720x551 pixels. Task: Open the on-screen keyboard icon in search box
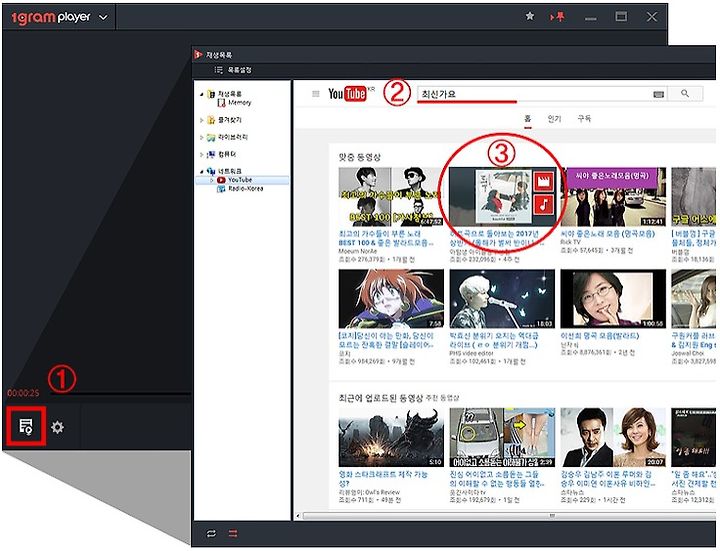coord(658,94)
